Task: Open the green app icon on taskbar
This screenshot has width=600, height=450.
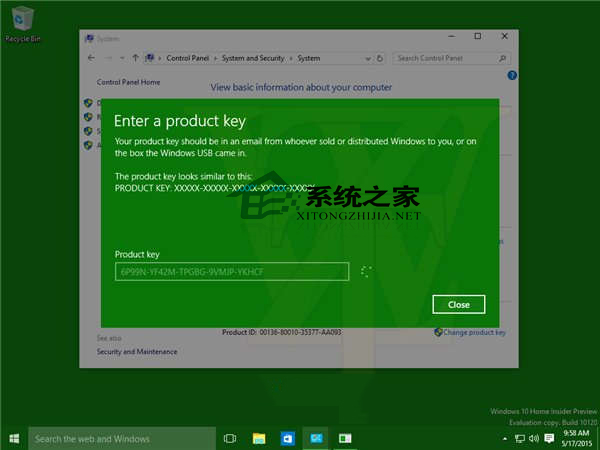Action: [x=345, y=439]
